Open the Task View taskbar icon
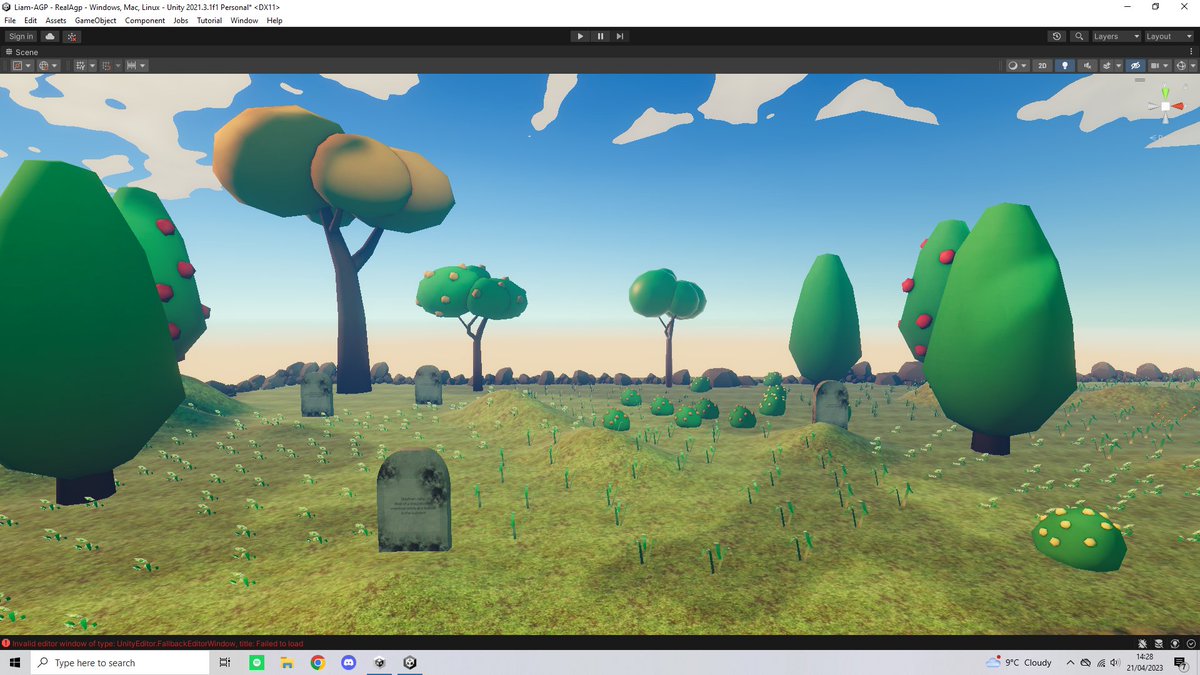The width and height of the screenshot is (1200, 675). click(225, 663)
